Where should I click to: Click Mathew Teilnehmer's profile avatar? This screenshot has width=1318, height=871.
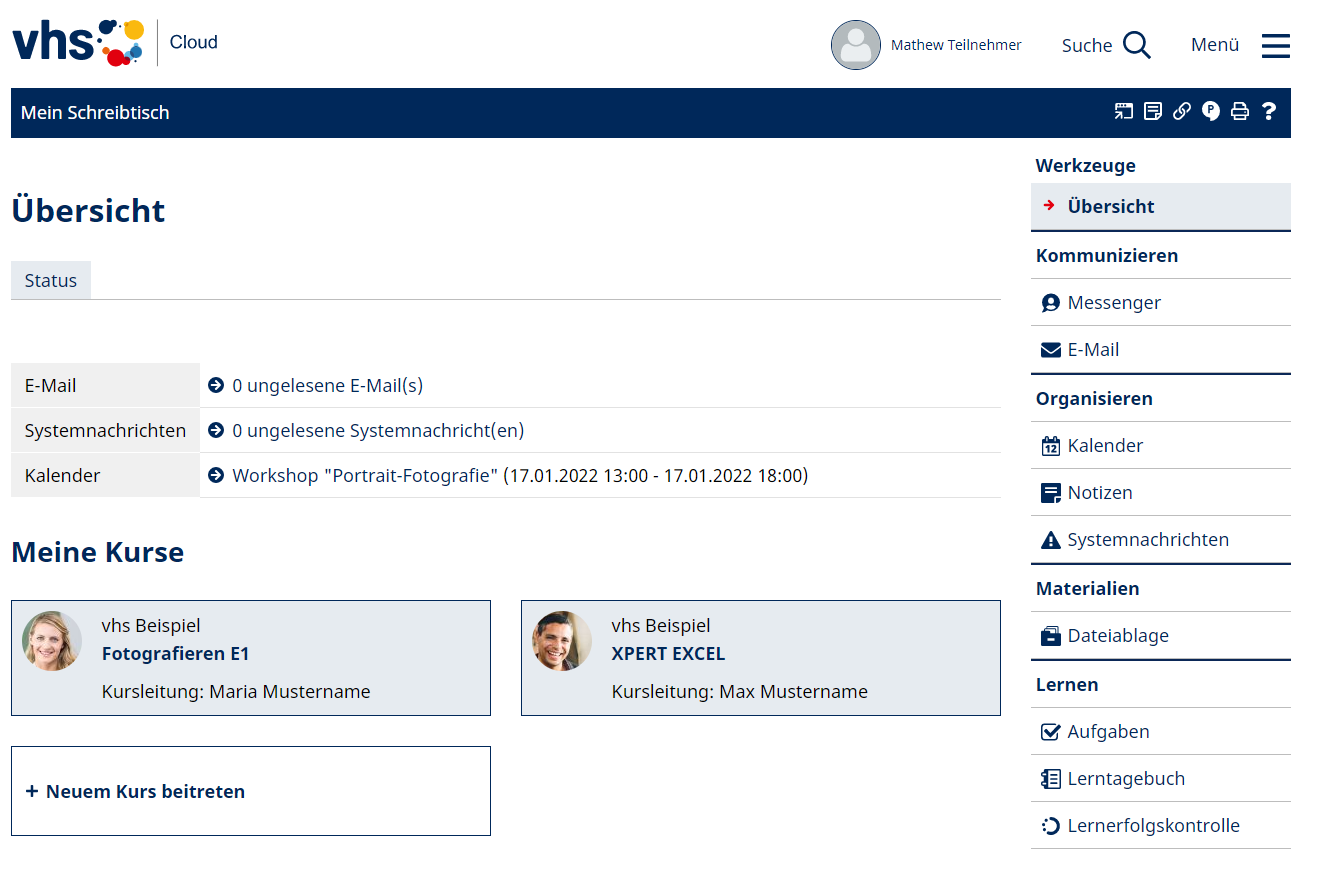[856, 45]
